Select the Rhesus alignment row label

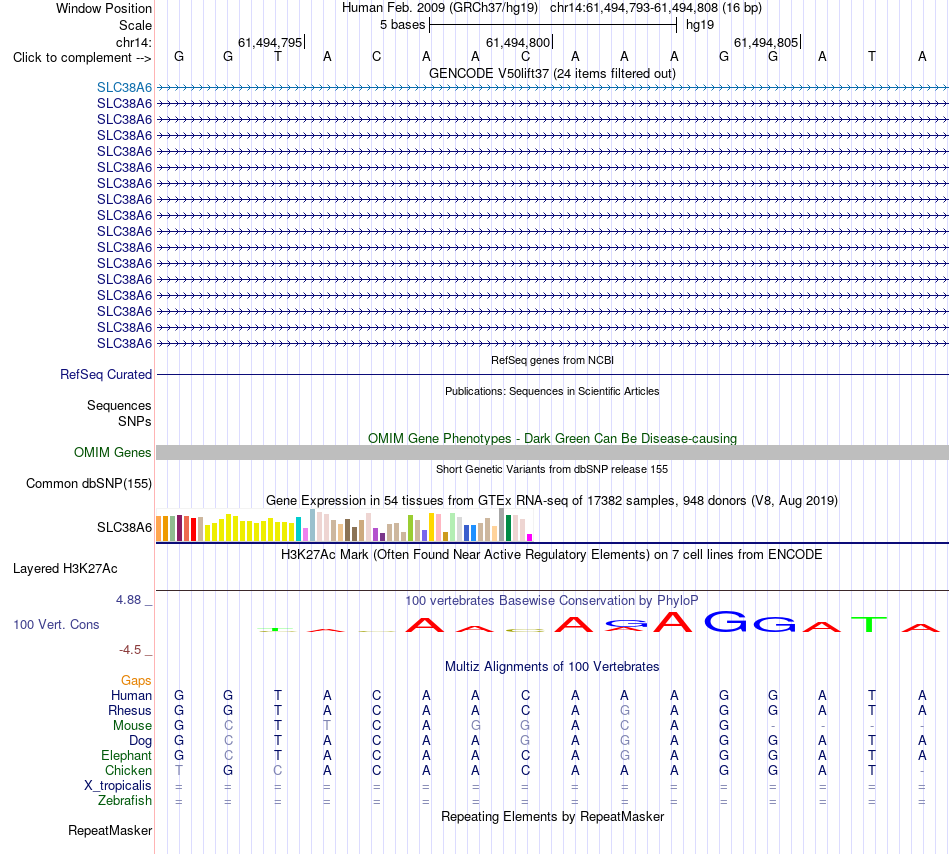coord(130,710)
